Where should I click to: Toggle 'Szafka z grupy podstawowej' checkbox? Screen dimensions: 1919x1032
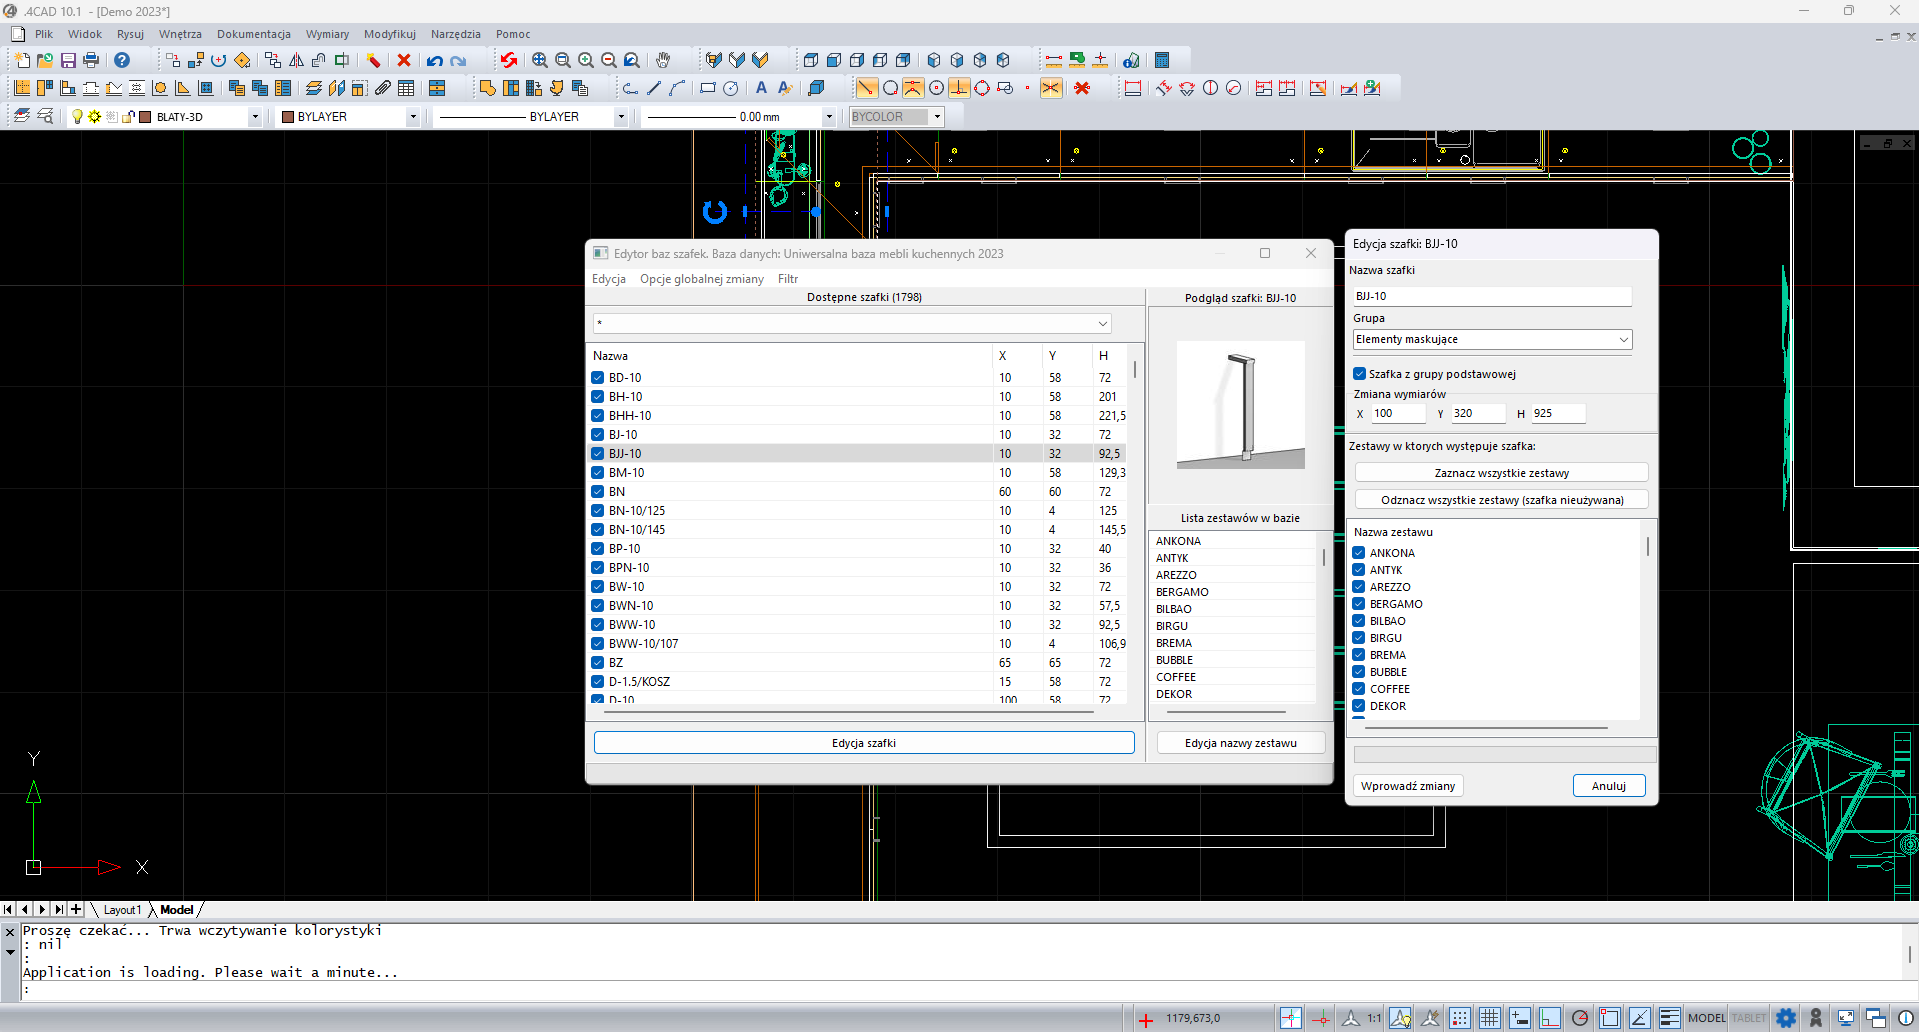point(1360,374)
